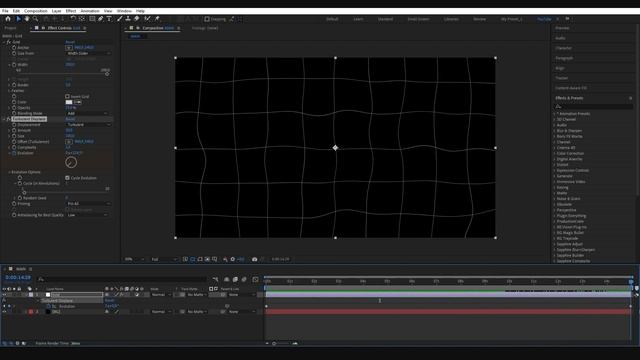Viewport: 640px width, 360px height.
Task: Click the Width slider handle
Action: (107, 74)
